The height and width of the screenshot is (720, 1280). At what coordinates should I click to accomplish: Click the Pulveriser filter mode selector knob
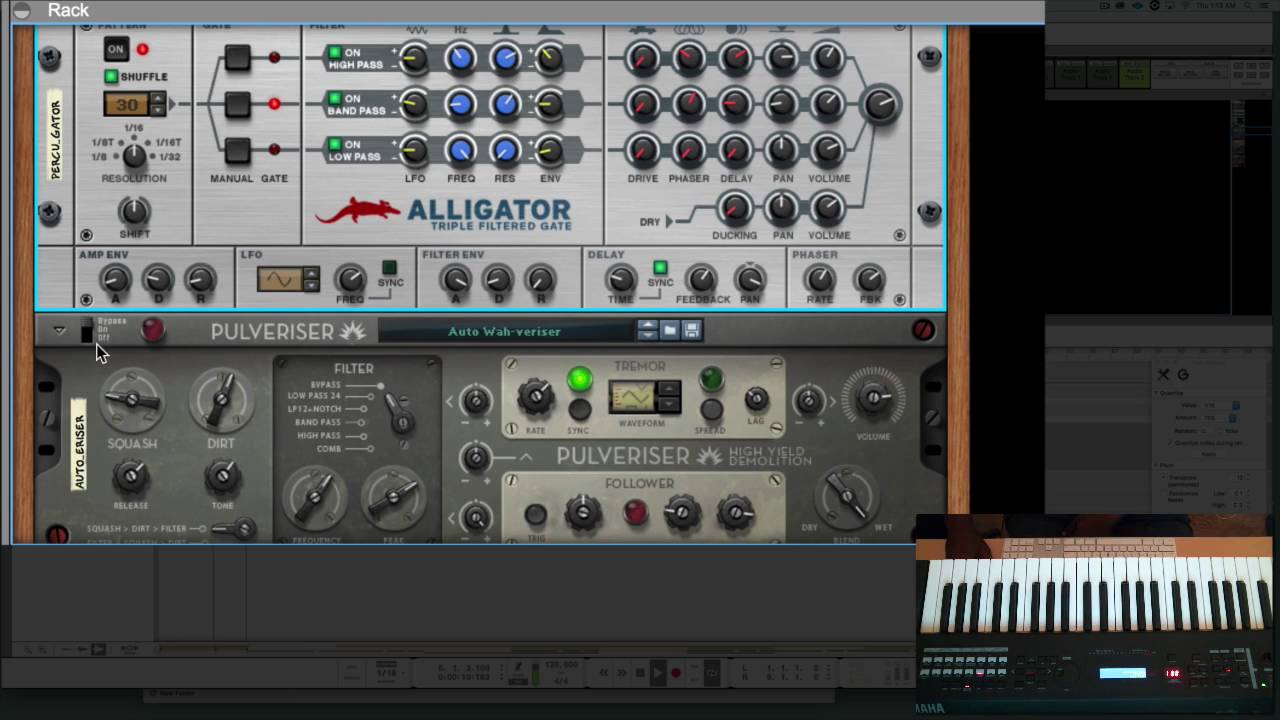pyautogui.click(x=400, y=412)
